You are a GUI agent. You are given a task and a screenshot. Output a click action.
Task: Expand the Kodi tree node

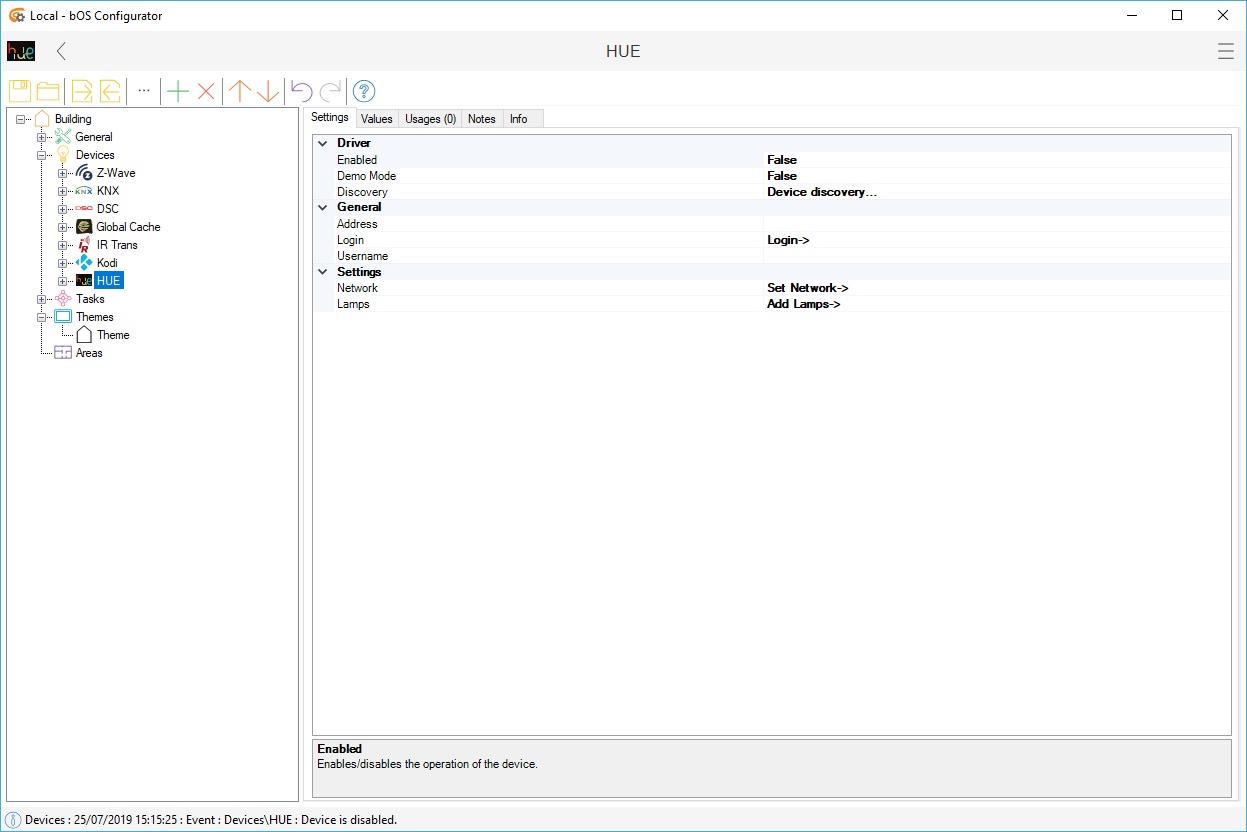(63, 264)
